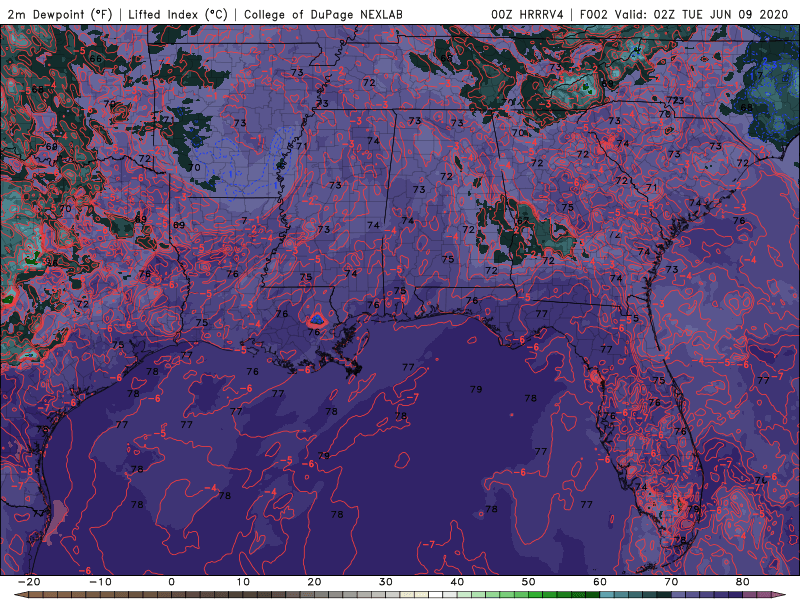Click the -10 label on the color scale
800x600 pixels.
tap(100, 582)
